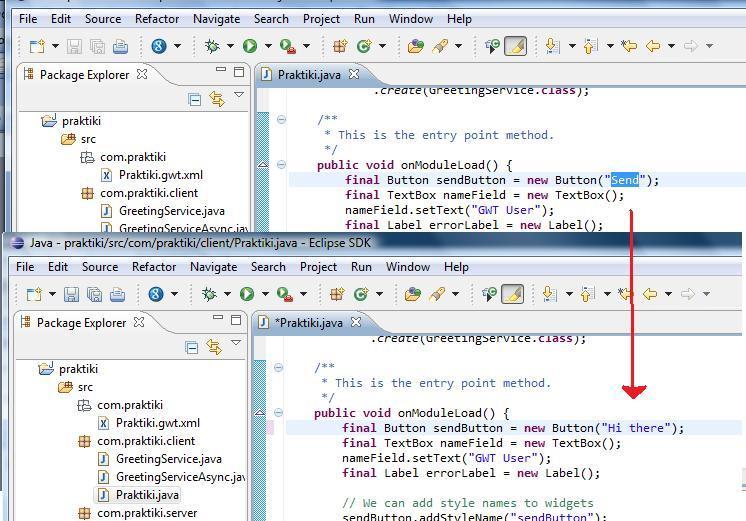
Task: Click the flashlight Search icon in upper window
Action: (x=440, y=46)
